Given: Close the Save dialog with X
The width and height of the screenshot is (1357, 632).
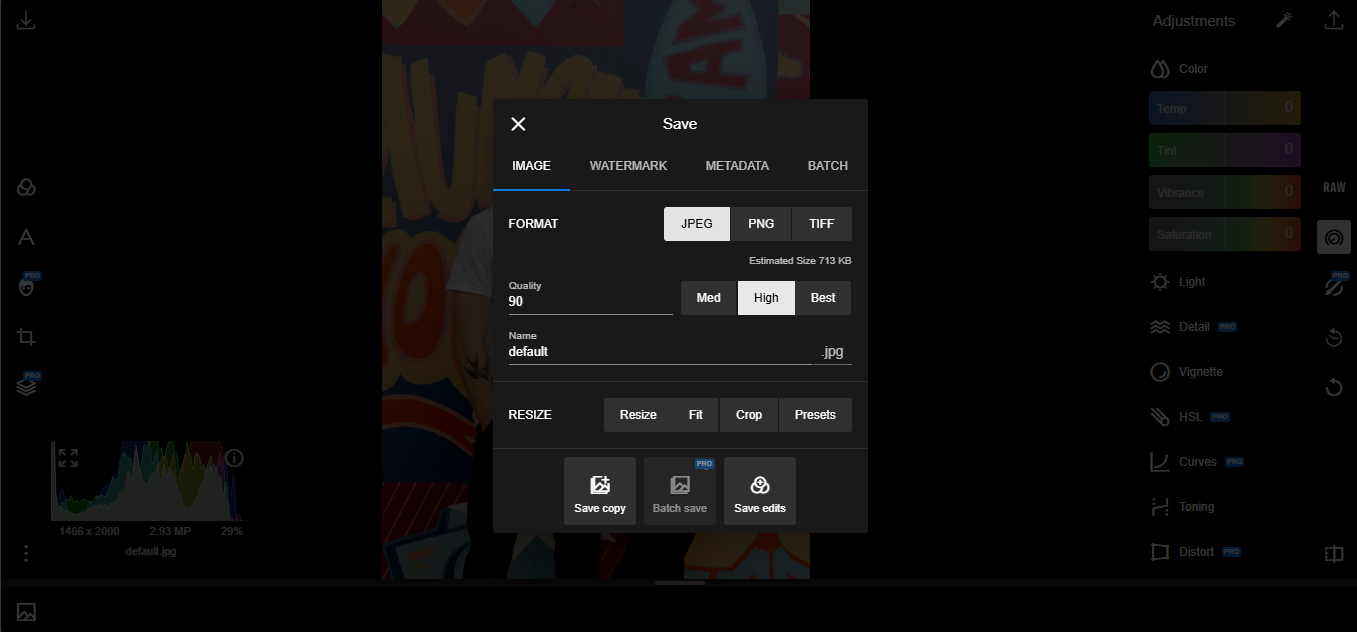Looking at the screenshot, I should [x=518, y=124].
